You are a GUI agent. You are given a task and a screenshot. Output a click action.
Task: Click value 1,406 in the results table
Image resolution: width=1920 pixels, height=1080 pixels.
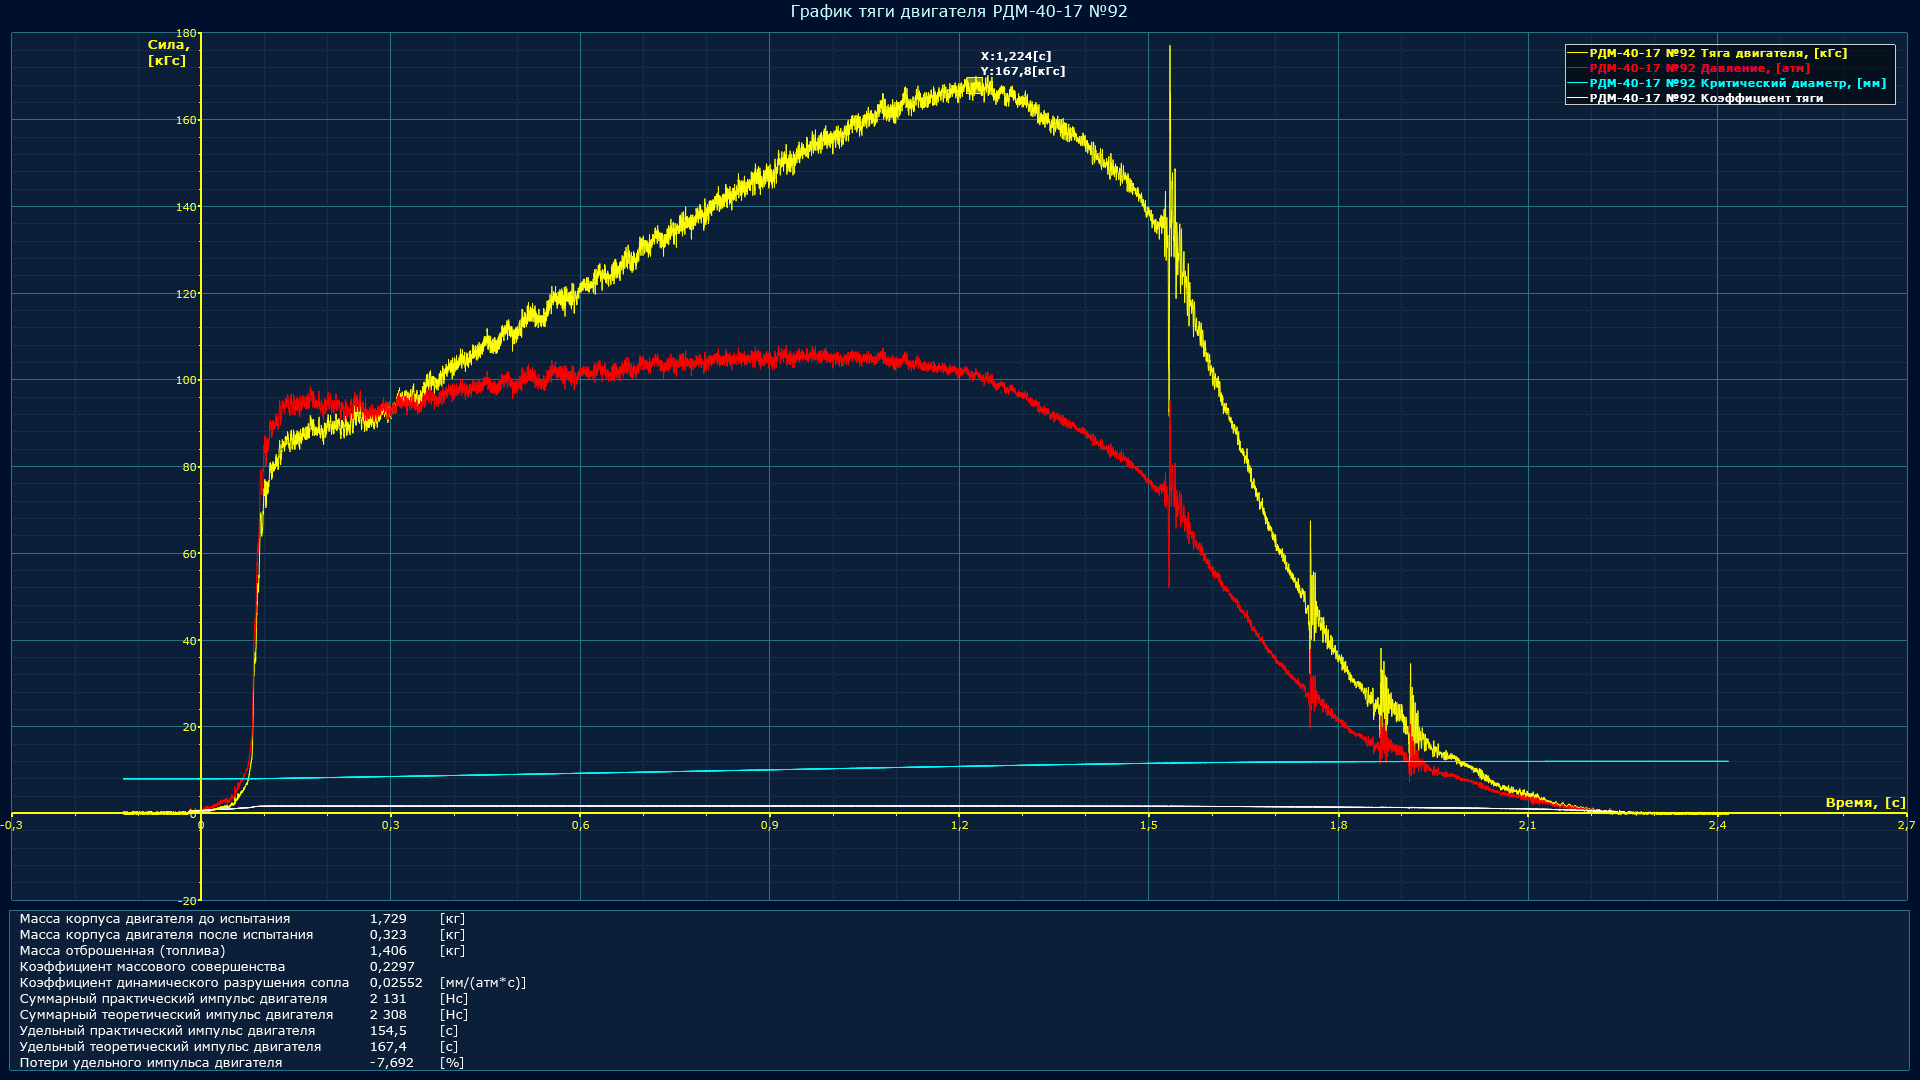(x=388, y=951)
